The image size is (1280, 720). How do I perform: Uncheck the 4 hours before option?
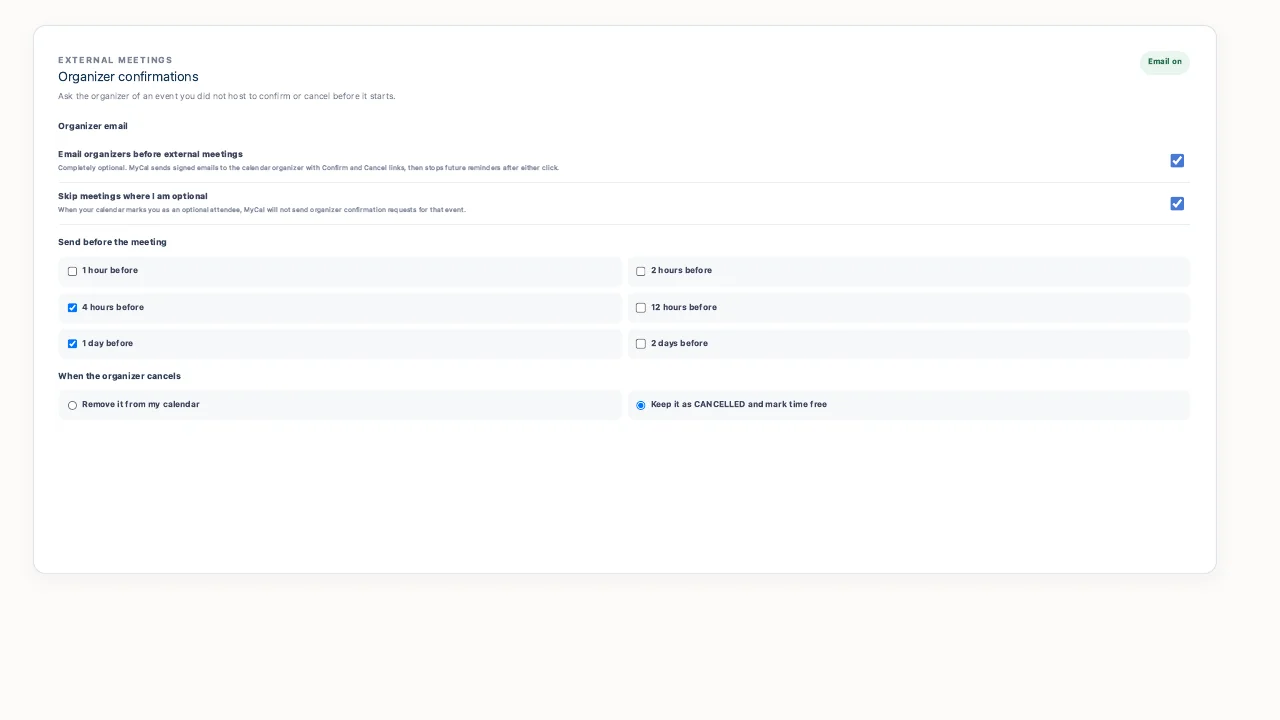(x=72, y=308)
